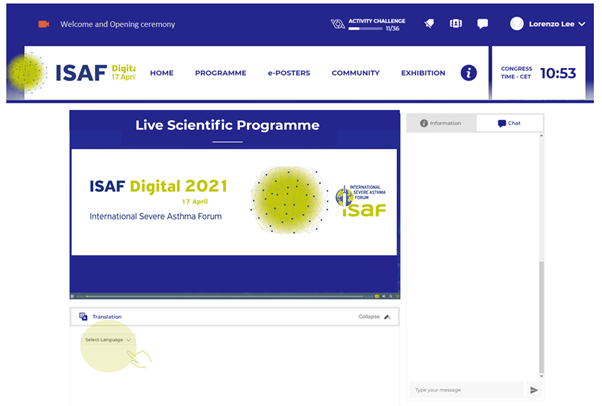This screenshot has width=602, height=406.
Task: Open the PROGRAMME menu
Action: 220,73
